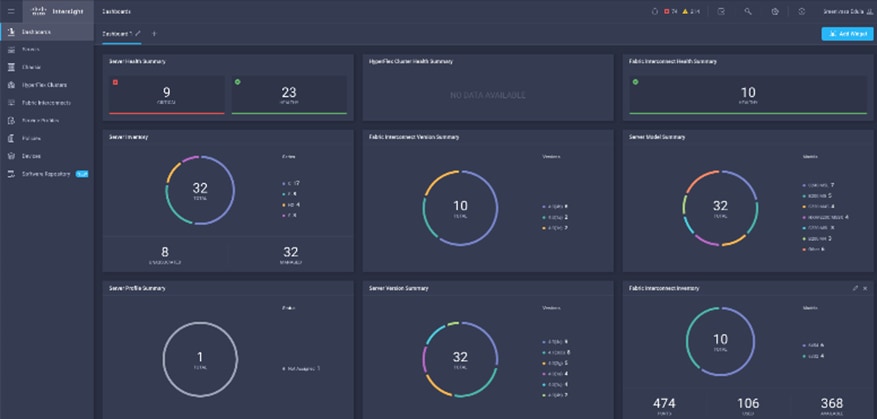Click the search magnifier icon in top bar
877x419 pixels.
tap(748, 11)
